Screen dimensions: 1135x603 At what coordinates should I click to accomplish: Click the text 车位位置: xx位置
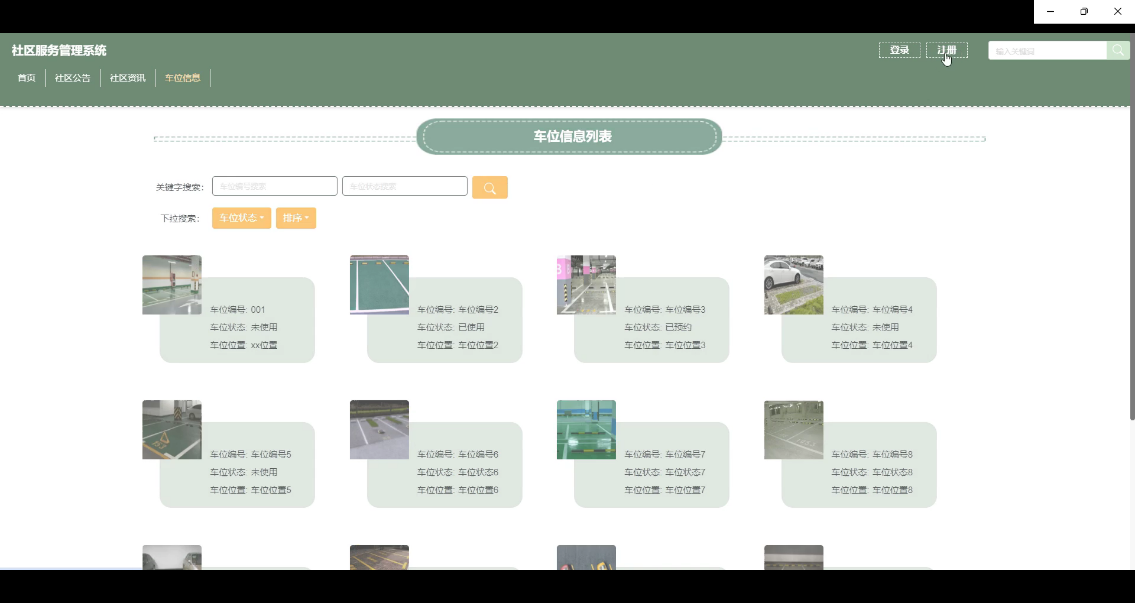[244, 345]
